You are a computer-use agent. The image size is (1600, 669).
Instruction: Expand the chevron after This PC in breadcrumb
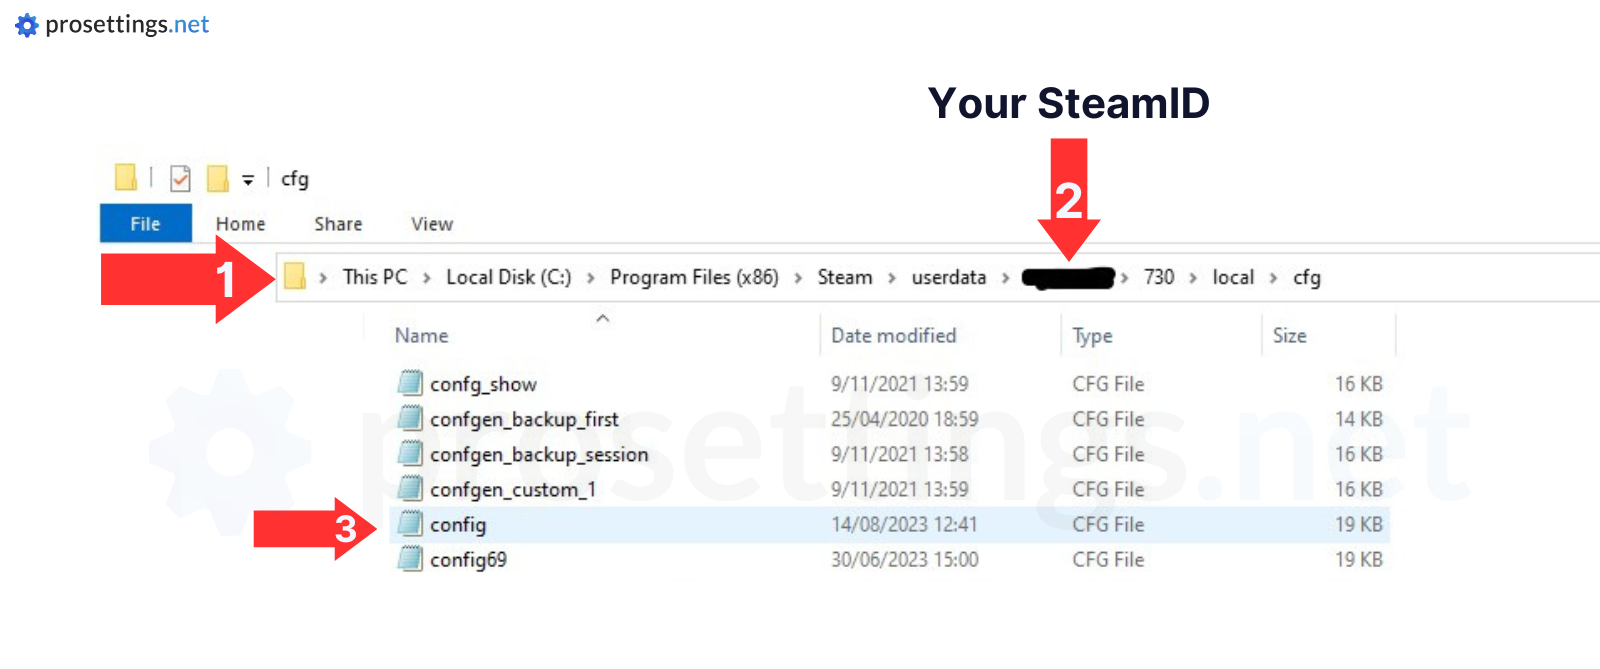point(426,278)
